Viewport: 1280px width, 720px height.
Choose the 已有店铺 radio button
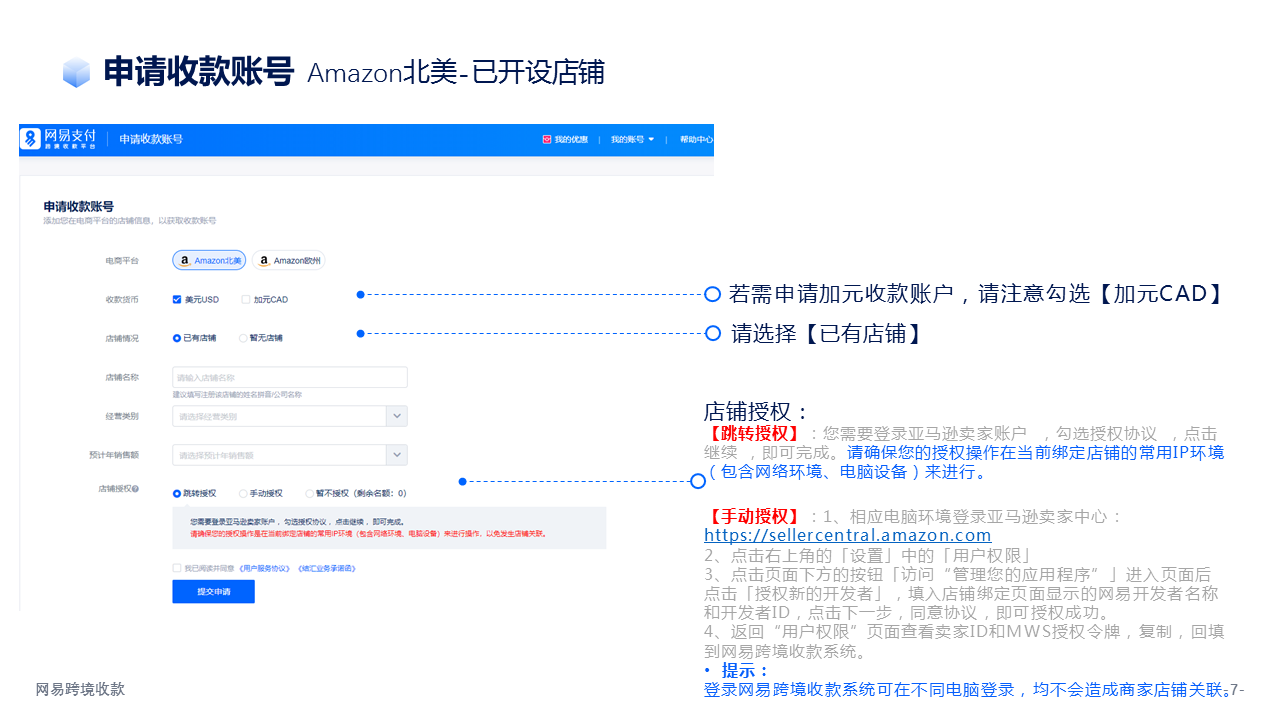pyautogui.click(x=177, y=338)
